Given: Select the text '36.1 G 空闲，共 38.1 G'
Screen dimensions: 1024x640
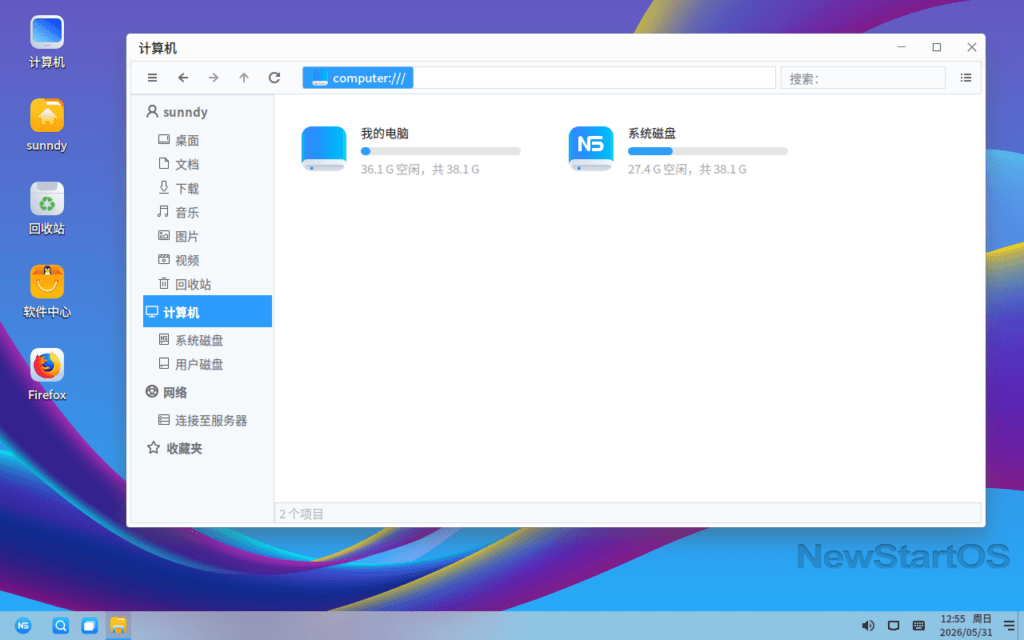Looking at the screenshot, I should pyautogui.click(x=420, y=169).
